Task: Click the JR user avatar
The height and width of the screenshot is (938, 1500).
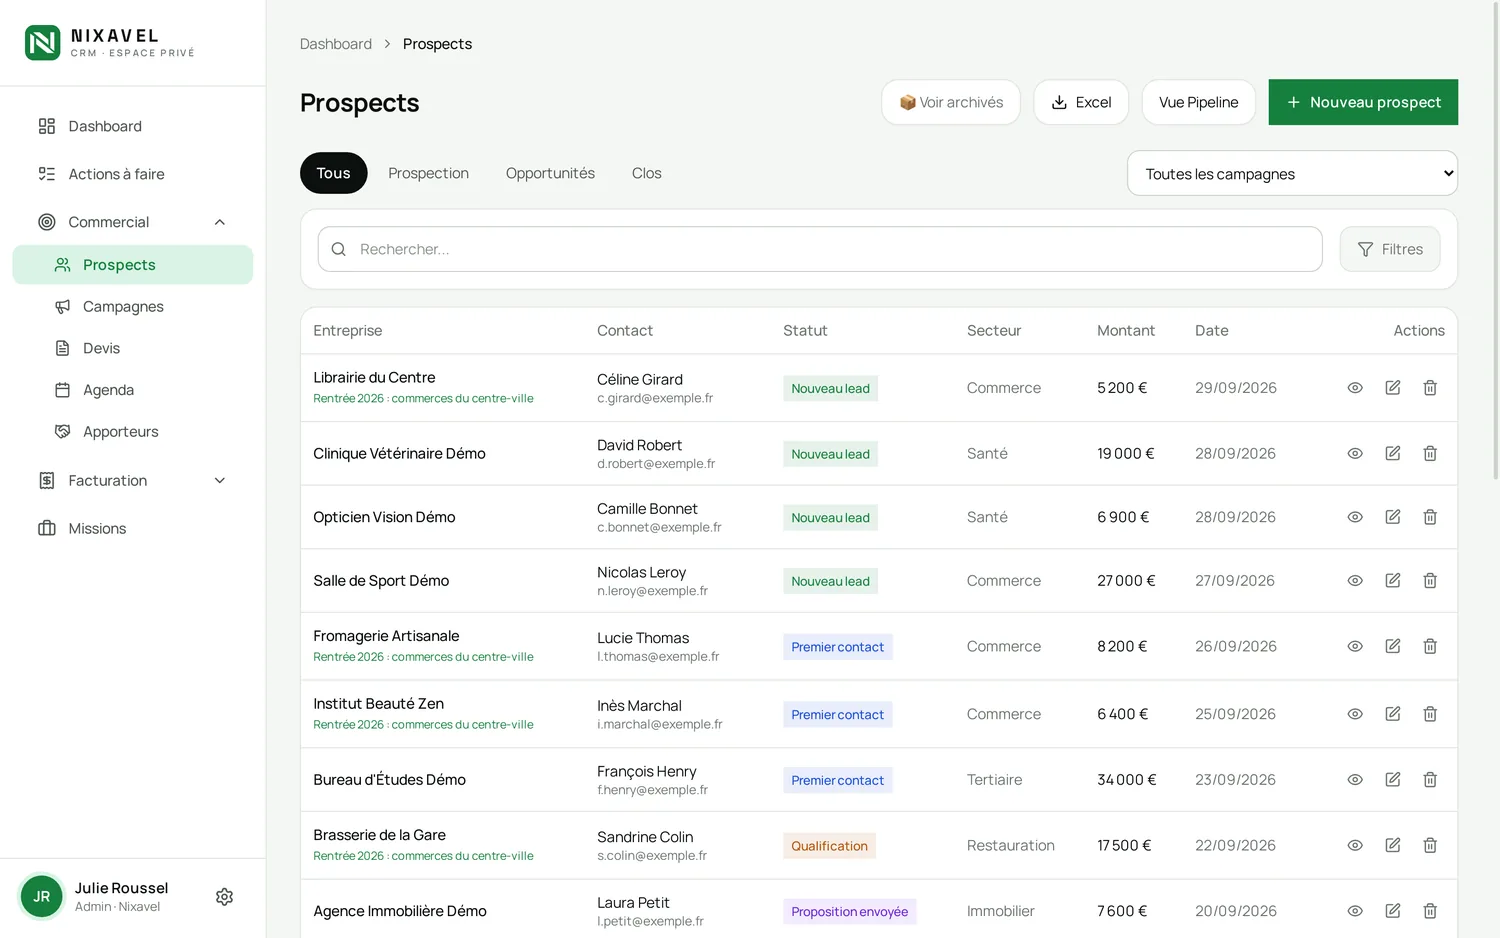Action: coord(42,897)
